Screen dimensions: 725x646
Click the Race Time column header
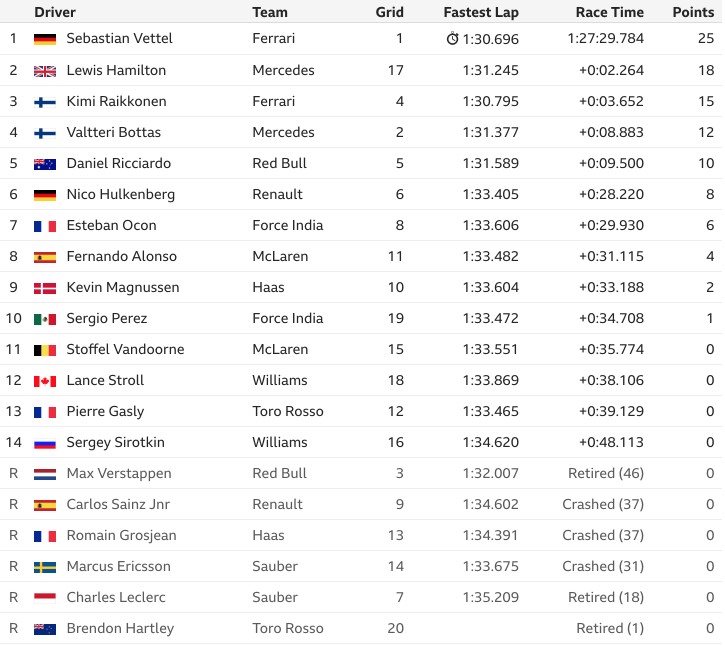pos(609,12)
